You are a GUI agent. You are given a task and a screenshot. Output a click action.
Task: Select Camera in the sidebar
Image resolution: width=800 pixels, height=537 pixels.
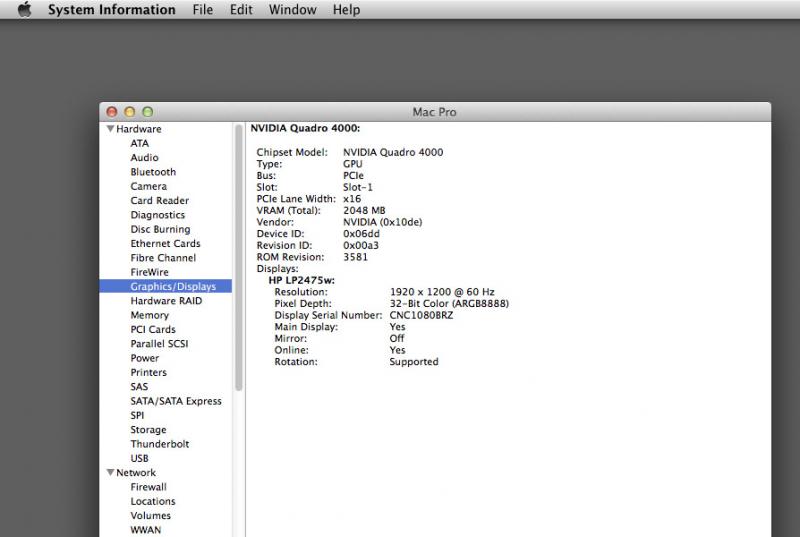[148, 186]
